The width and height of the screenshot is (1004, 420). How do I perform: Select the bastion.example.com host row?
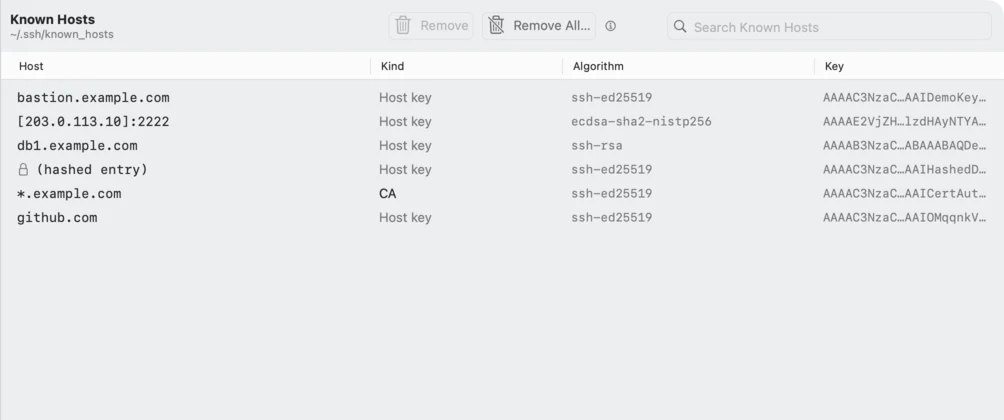502,98
